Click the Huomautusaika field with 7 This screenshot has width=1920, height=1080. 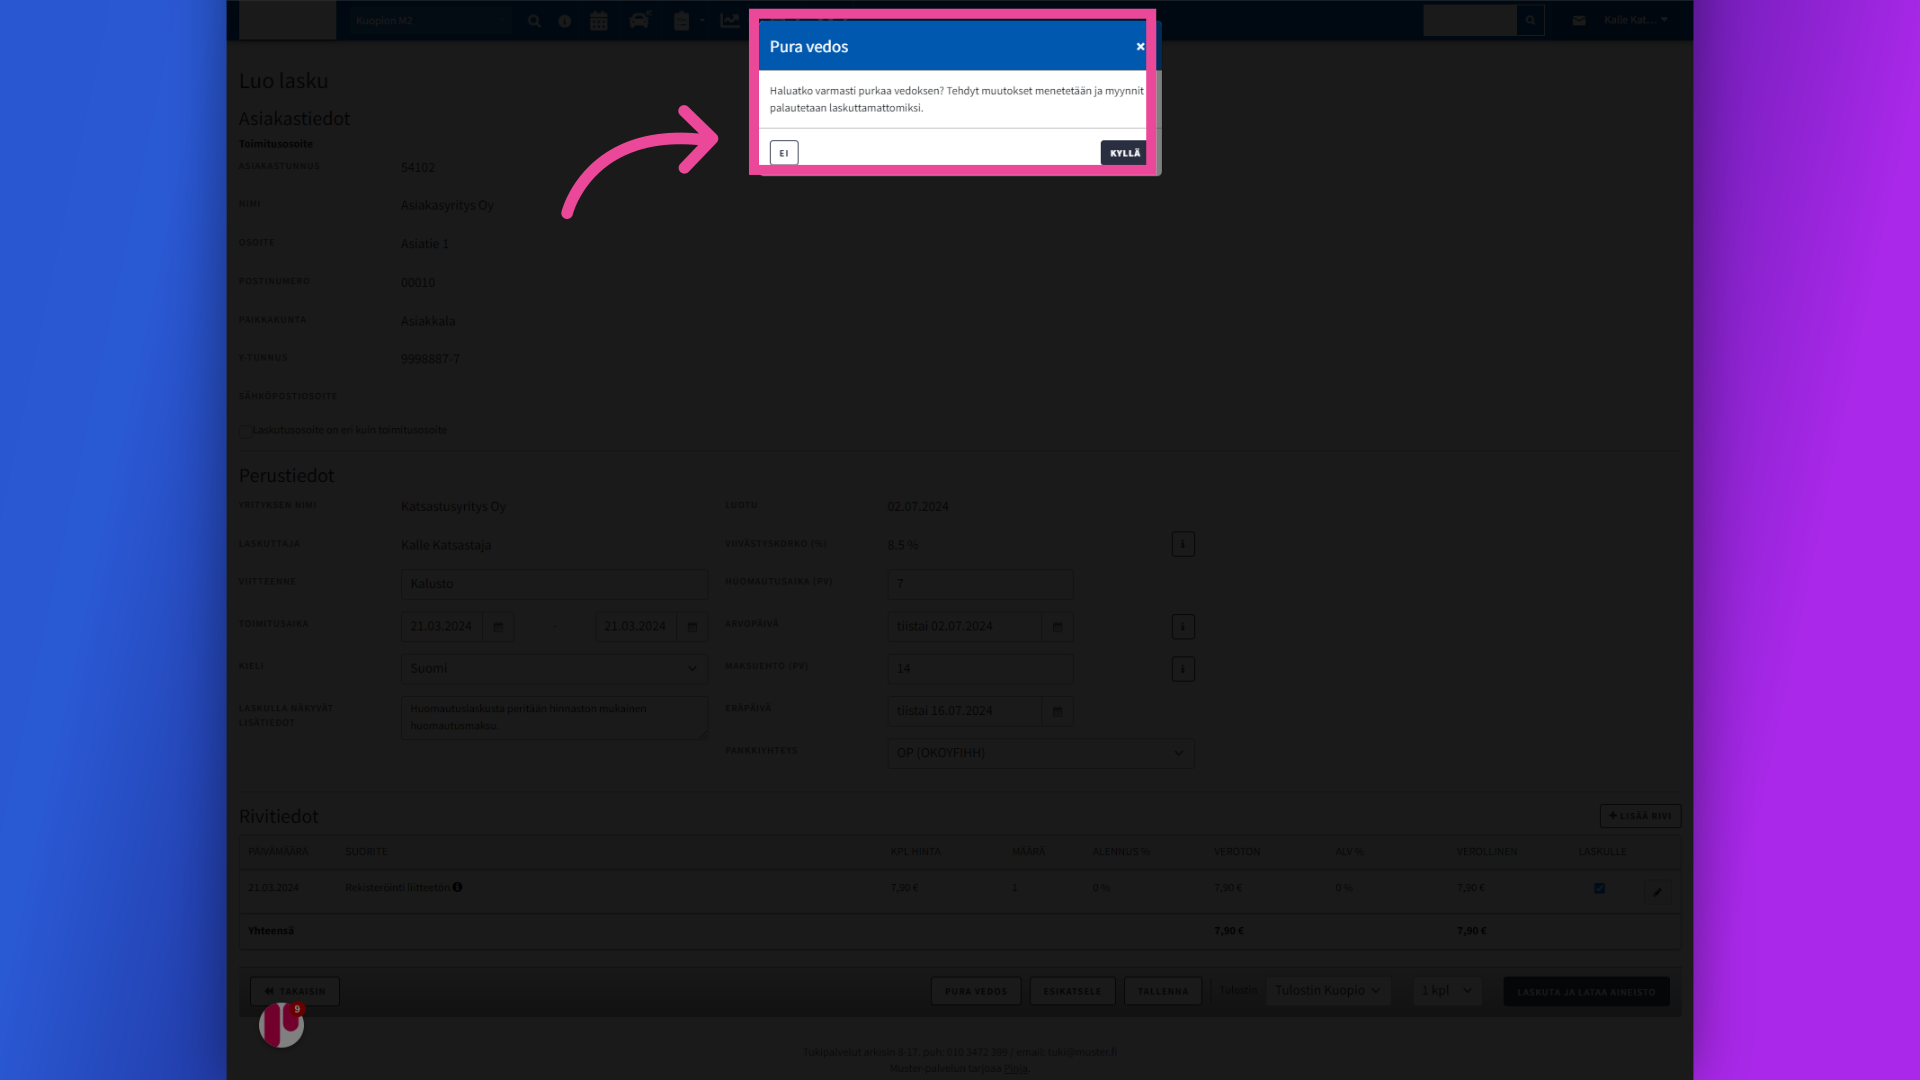(x=980, y=584)
